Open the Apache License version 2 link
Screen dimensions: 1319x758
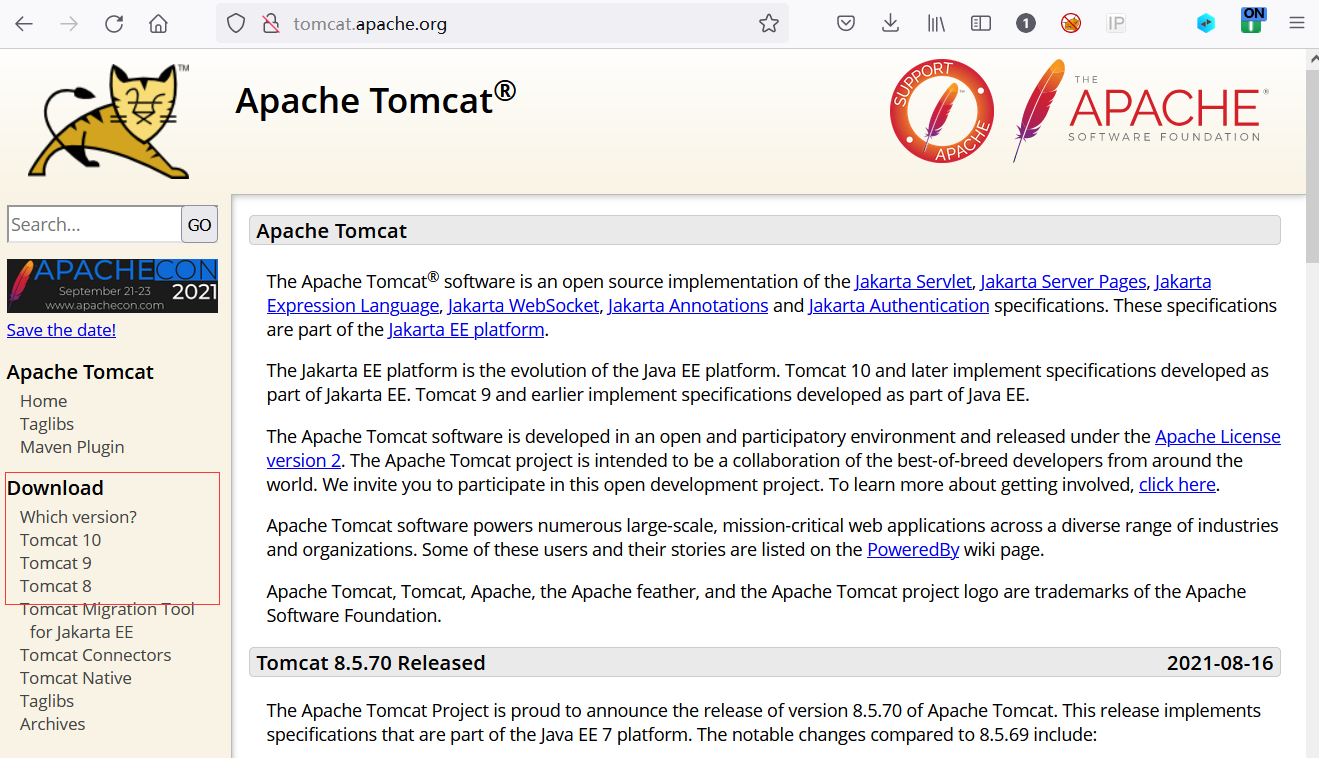tap(1218, 437)
